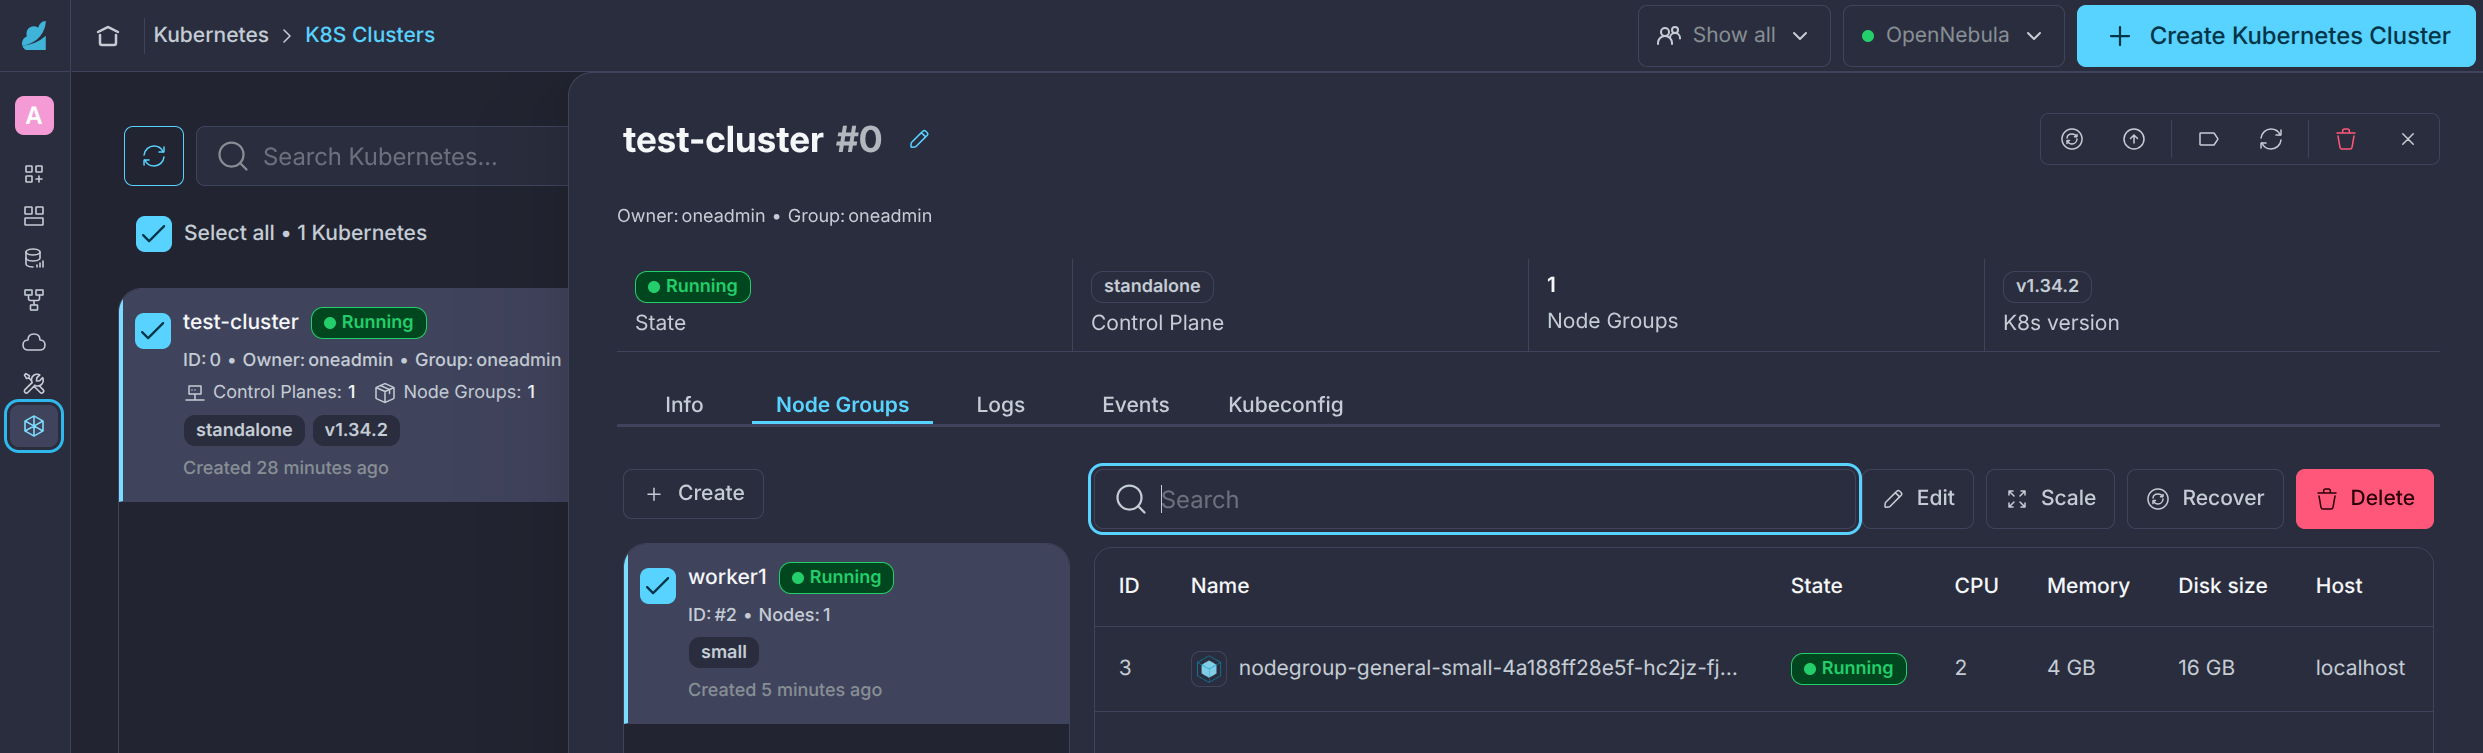Click the v1.34.2 tag on test-cluster card
The image size is (2483, 753).
point(356,430)
